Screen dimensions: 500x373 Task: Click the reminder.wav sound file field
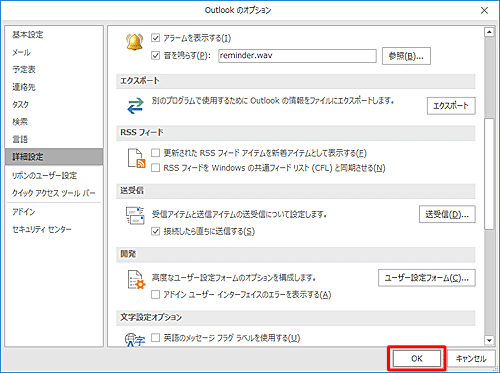click(x=297, y=56)
